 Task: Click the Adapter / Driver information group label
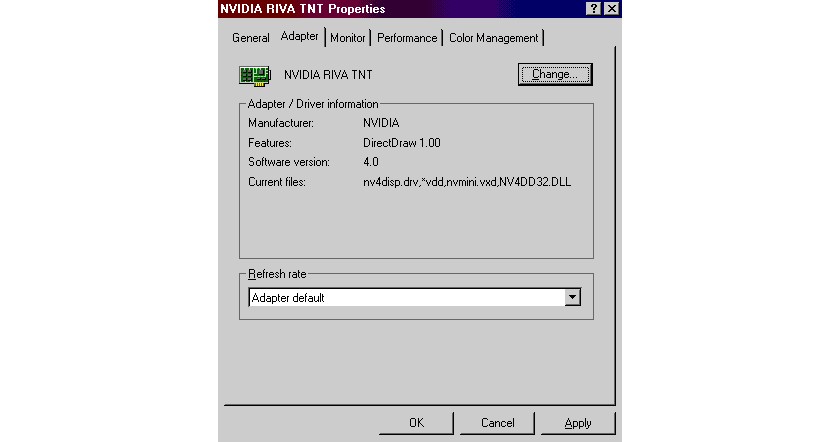click(313, 104)
